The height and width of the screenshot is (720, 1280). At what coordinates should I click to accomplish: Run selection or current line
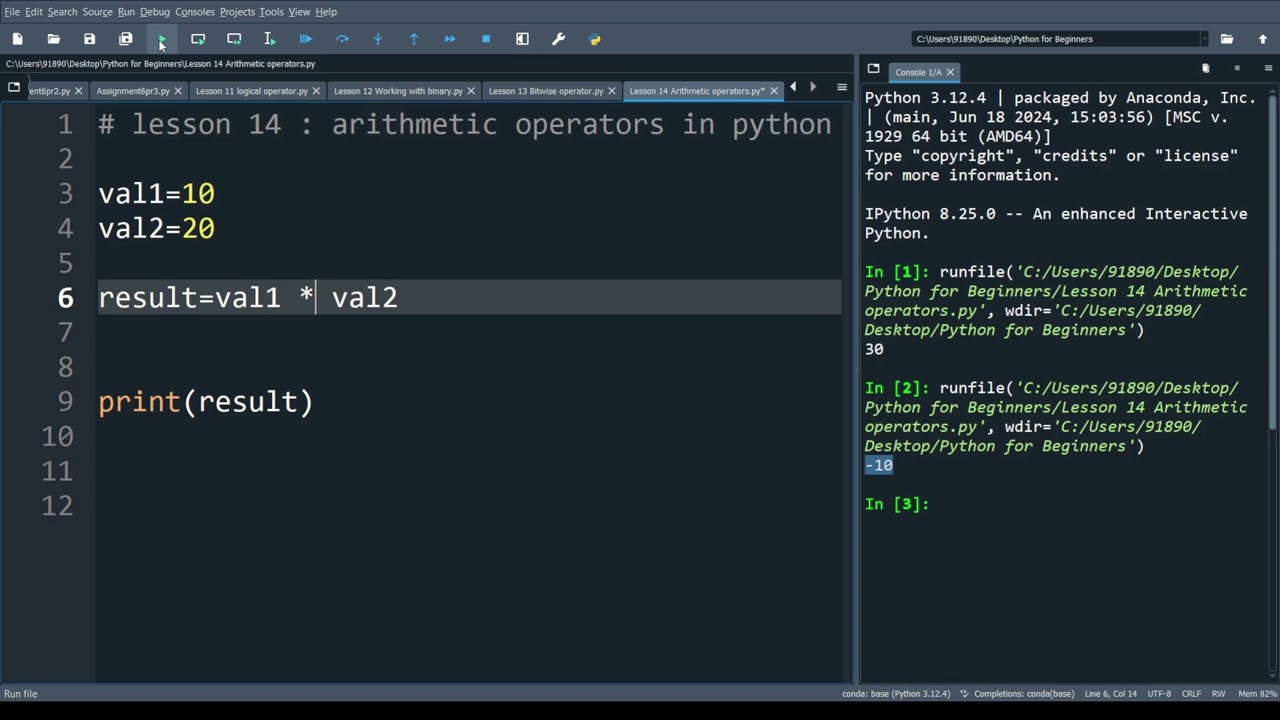click(x=270, y=39)
